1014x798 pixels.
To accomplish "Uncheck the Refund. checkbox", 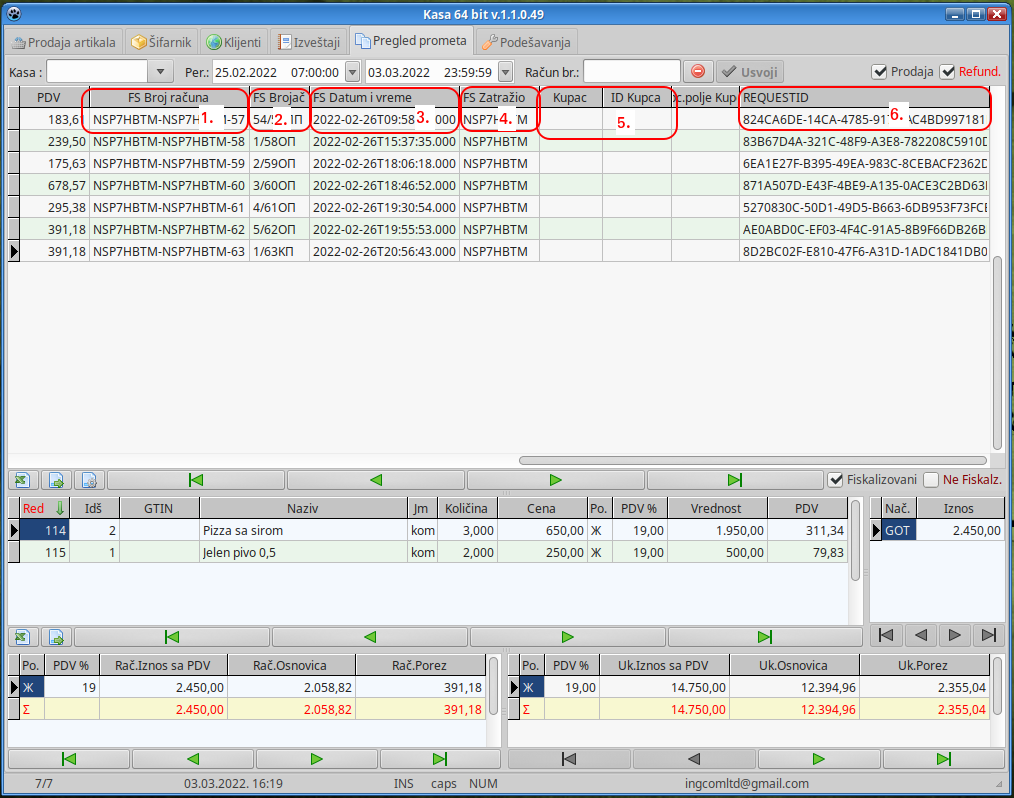I will (x=948, y=72).
